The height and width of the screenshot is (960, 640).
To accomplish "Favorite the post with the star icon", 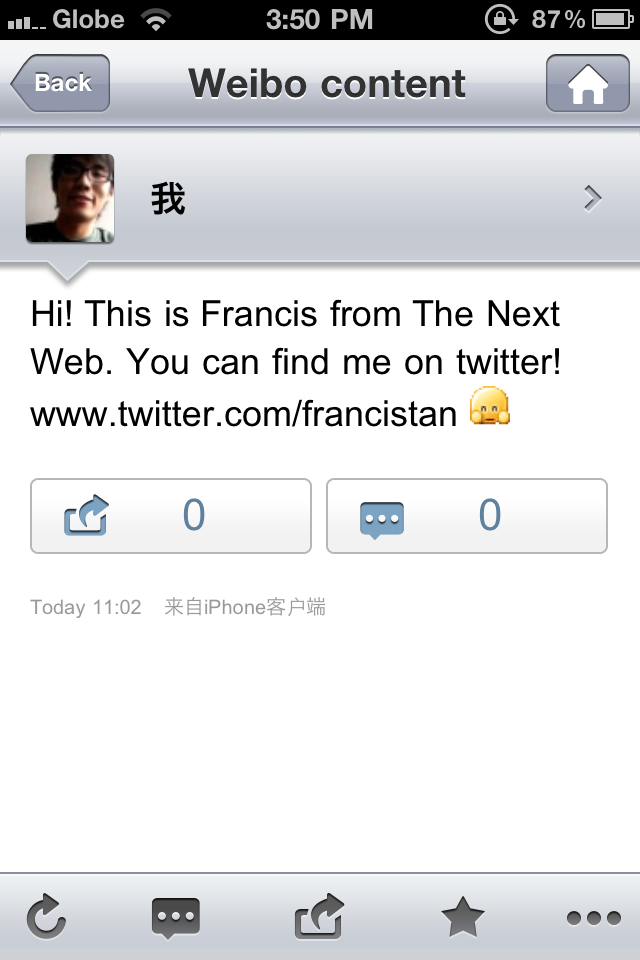I will [463, 917].
